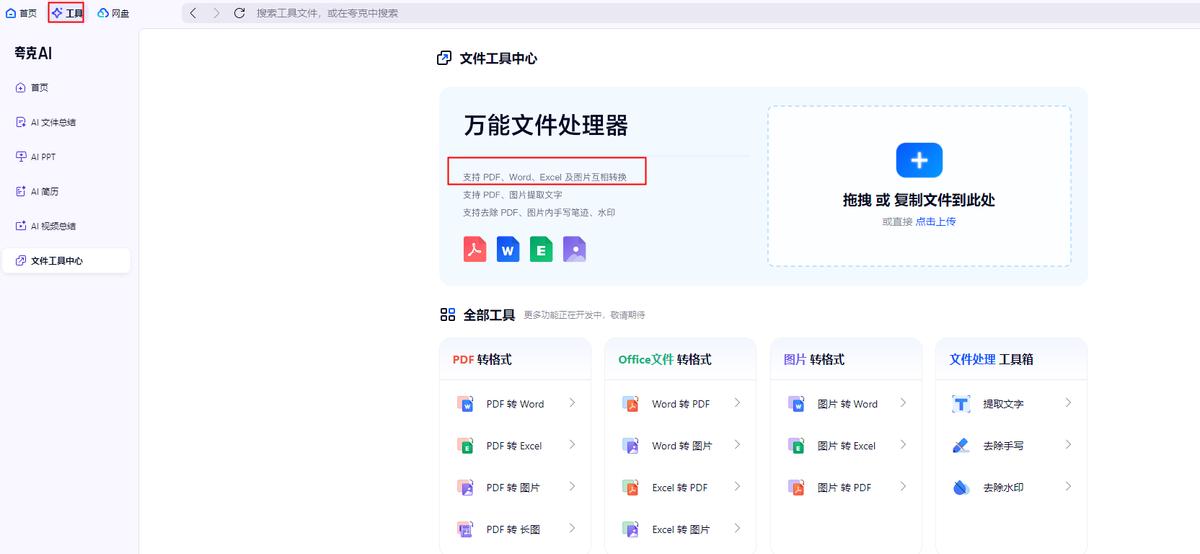Open AI PPT in the sidebar
Image resolution: width=1200 pixels, height=554 pixels.
[x=43, y=157]
